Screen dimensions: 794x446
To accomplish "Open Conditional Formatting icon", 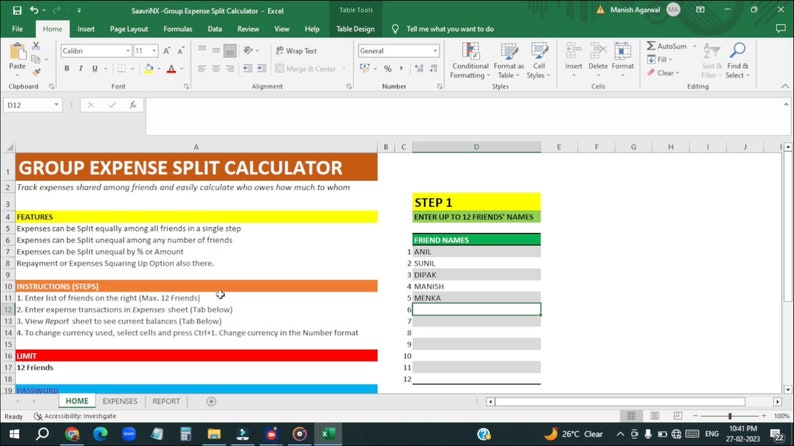I will pos(470,51).
